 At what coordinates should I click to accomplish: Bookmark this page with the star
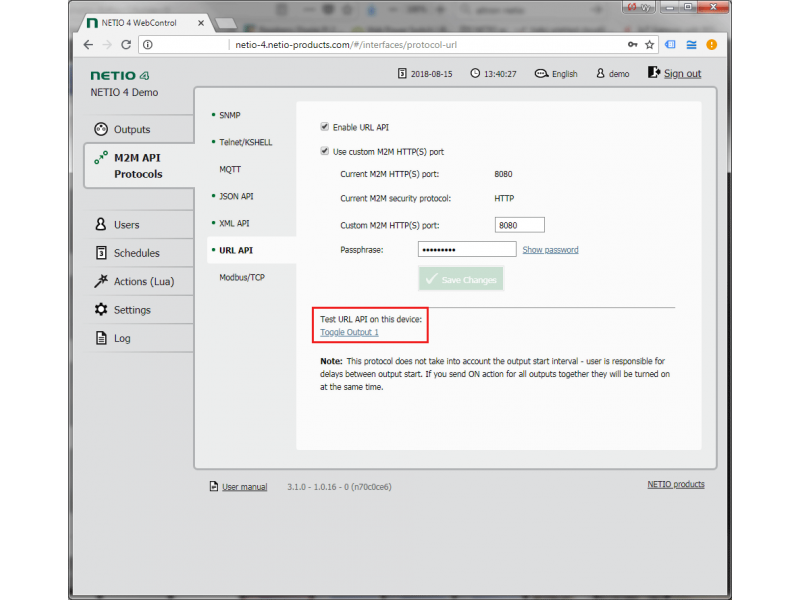(649, 45)
